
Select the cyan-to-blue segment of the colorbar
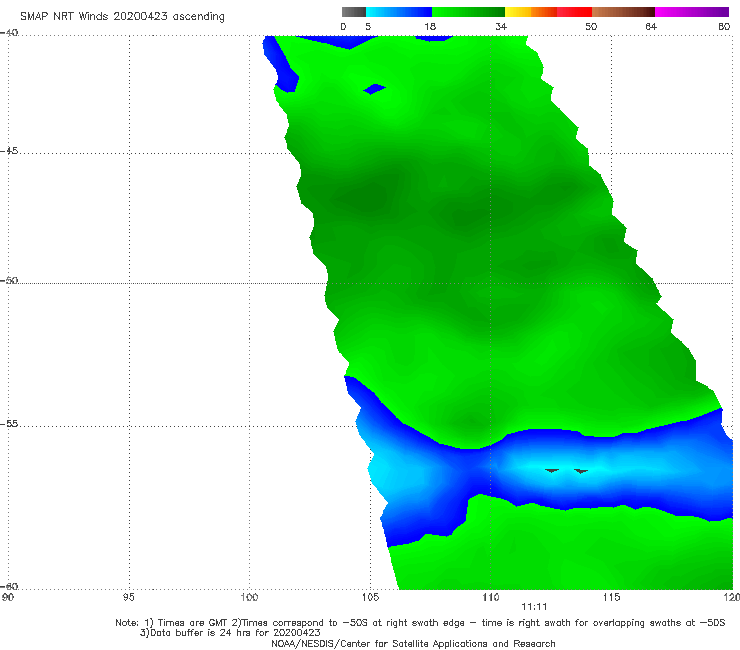[399, 12]
